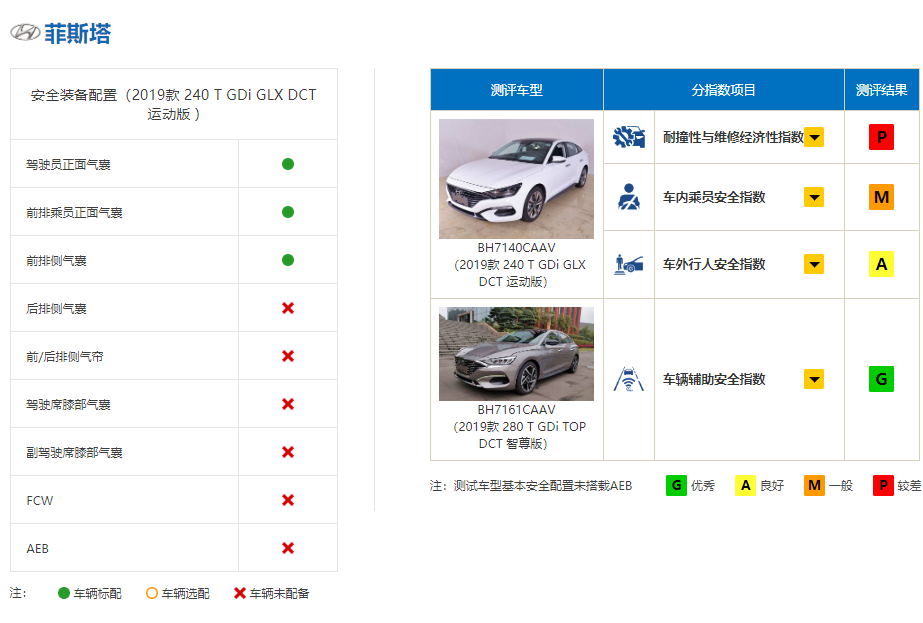Click red X for 前/后排侧气帘
Screen dimensions: 923x623
coord(288,356)
